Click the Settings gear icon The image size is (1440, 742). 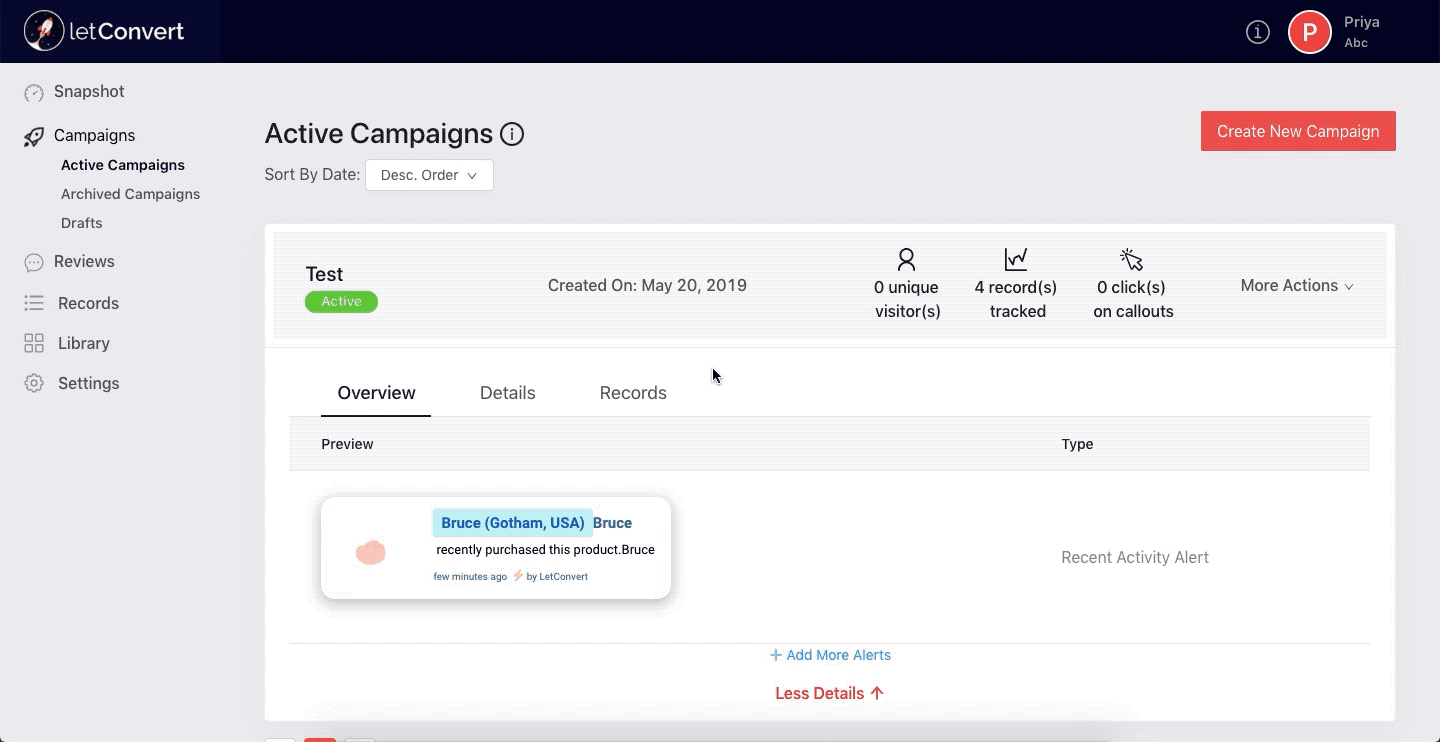(x=34, y=383)
